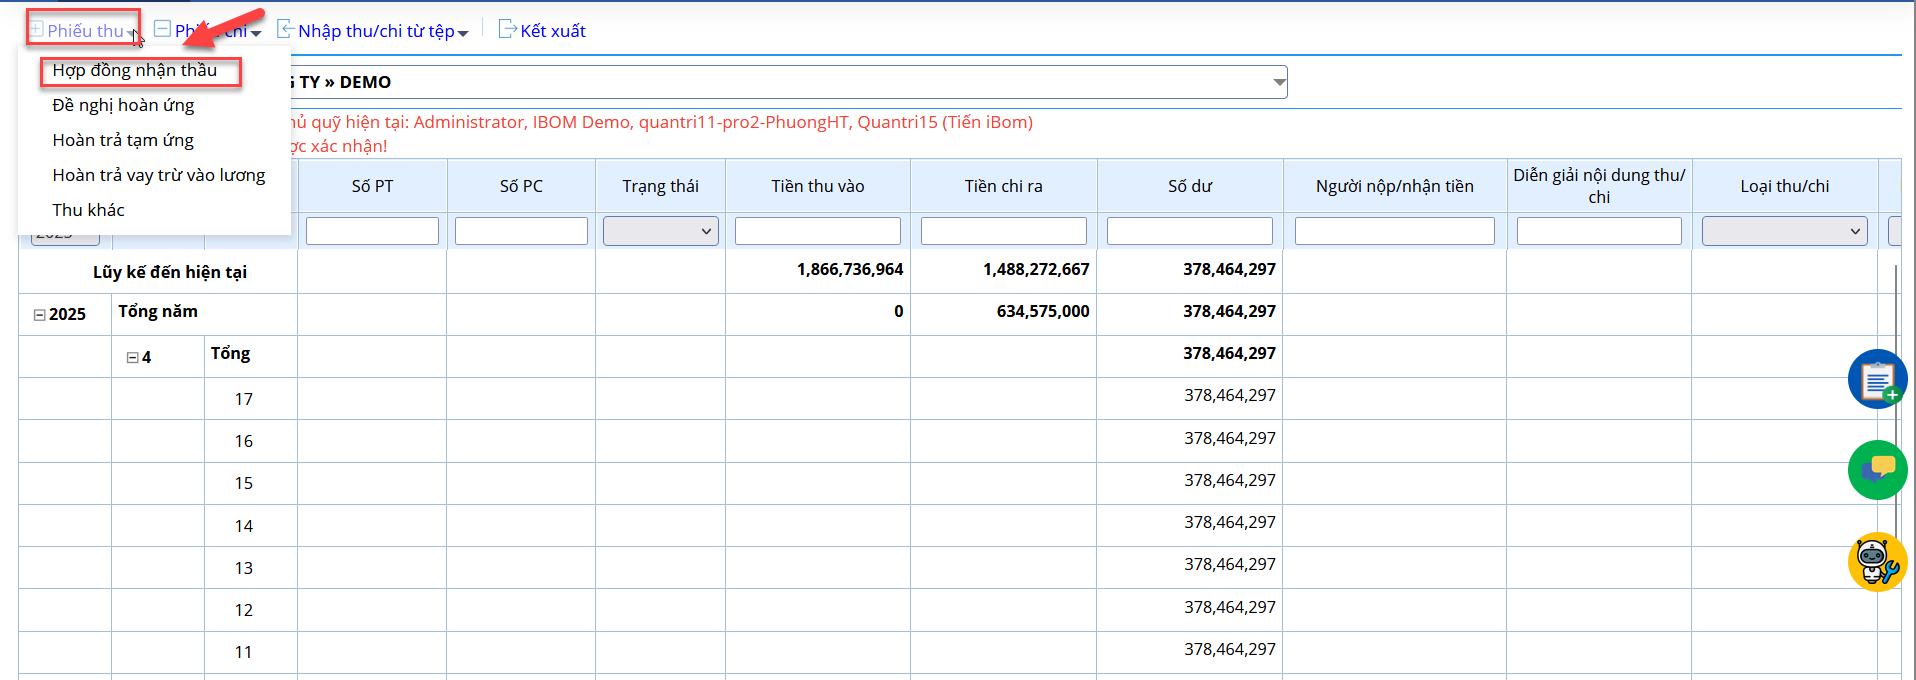Focus the Tiền thu vào filter field
Viewport: 1916px width, 680px height.
tap(818, 231)
